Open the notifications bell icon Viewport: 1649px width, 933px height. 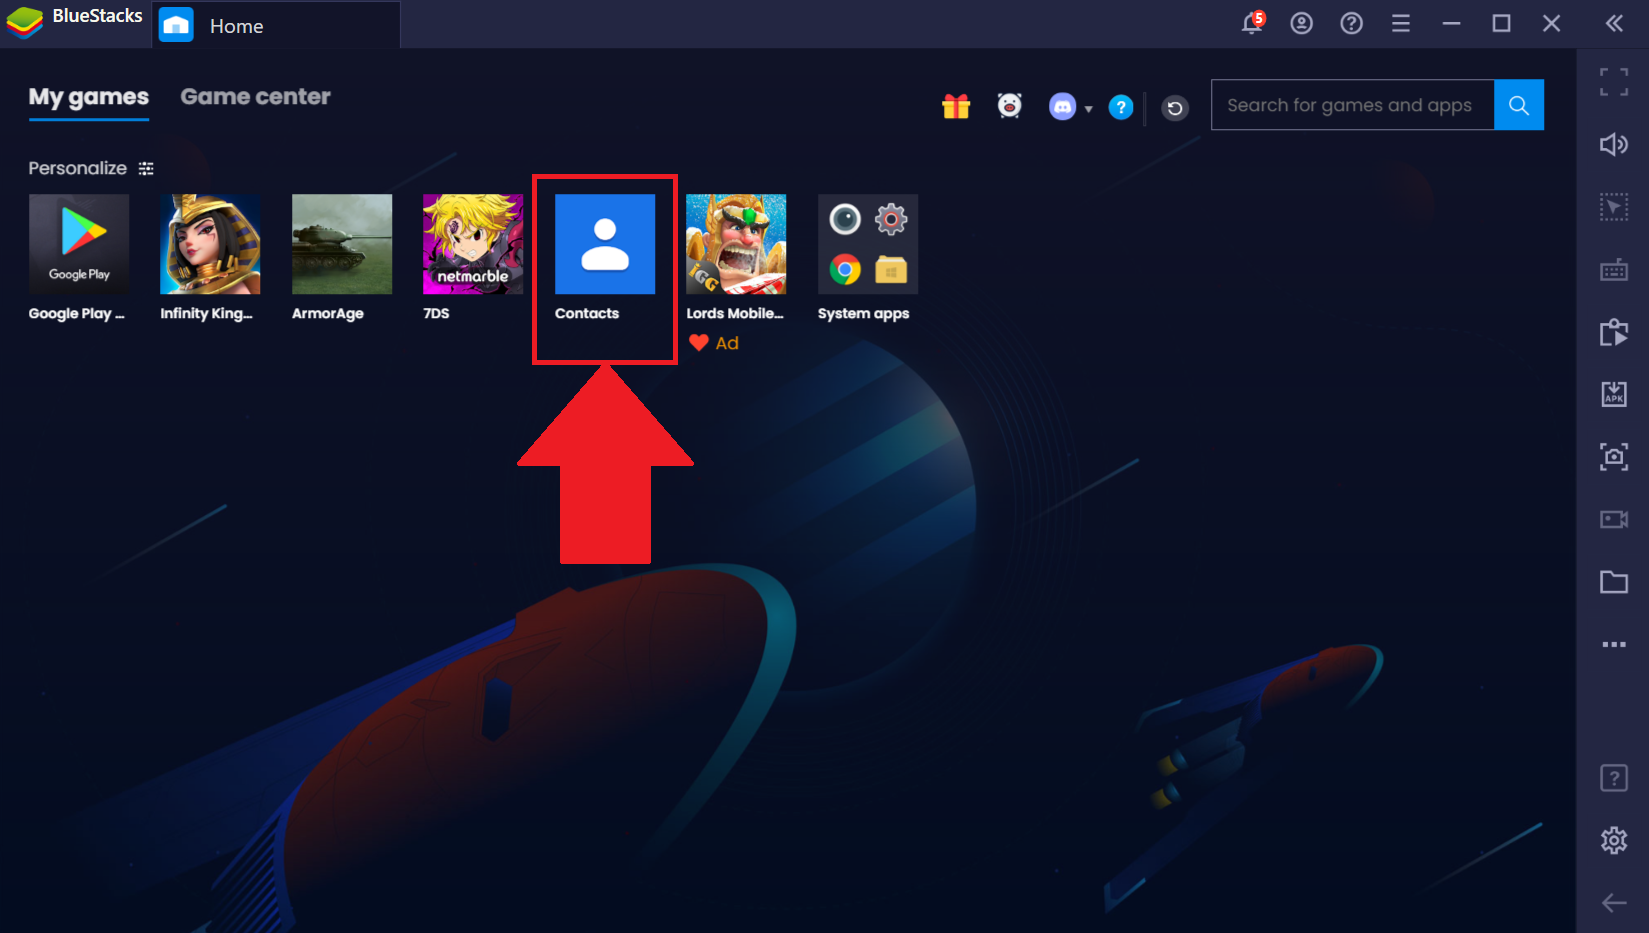click(x=1252, y=22)
